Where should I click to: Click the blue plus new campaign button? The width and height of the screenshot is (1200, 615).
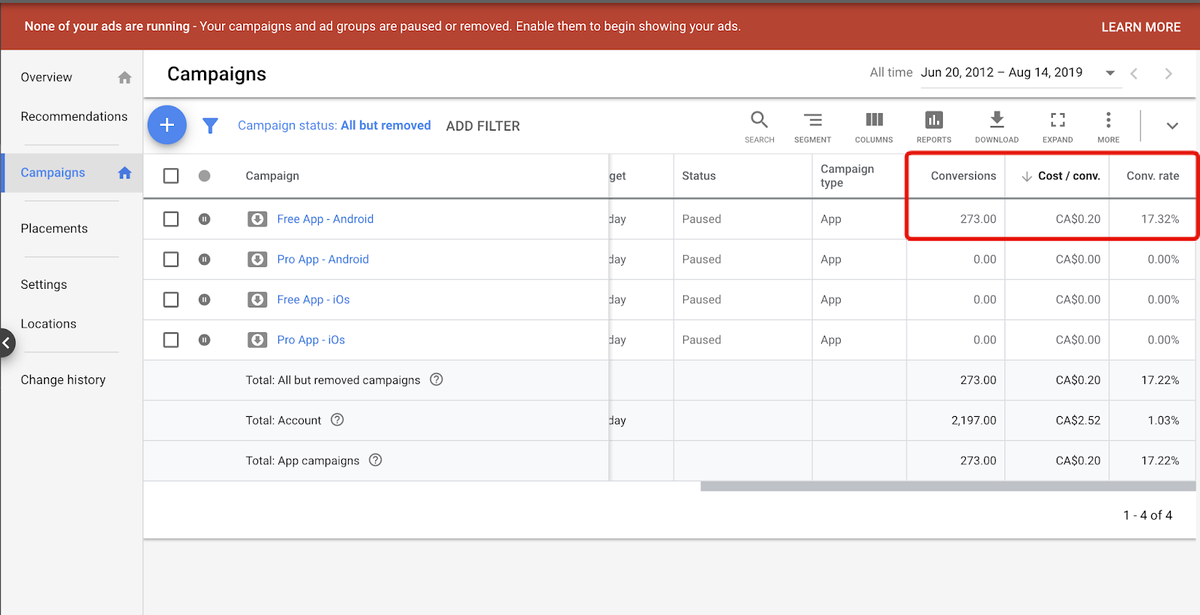(167, 125)
